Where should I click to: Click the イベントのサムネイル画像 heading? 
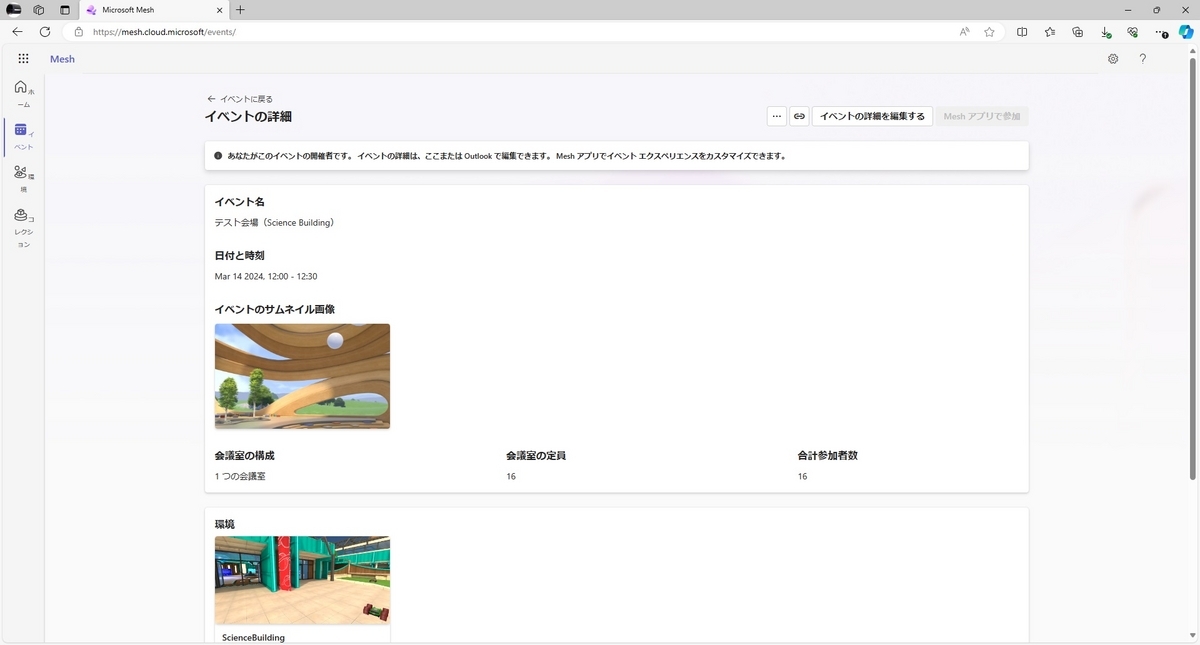coord(274,310)
